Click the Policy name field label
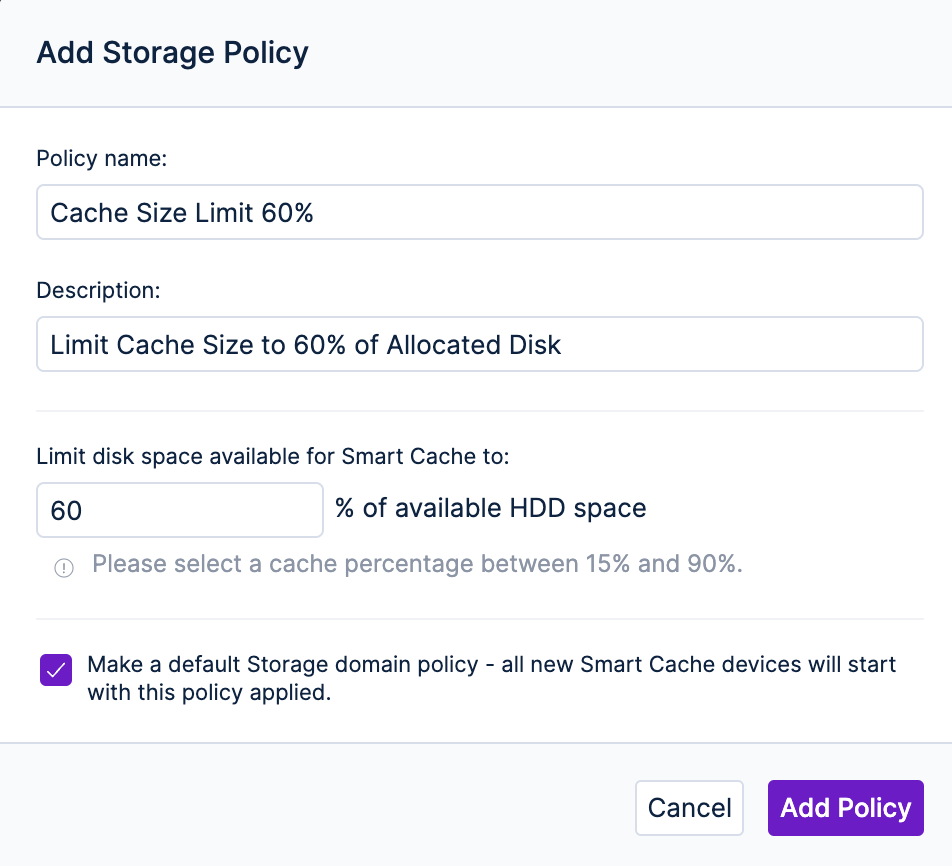This screenshot has height=866, width=952. (x=101, y=158)
